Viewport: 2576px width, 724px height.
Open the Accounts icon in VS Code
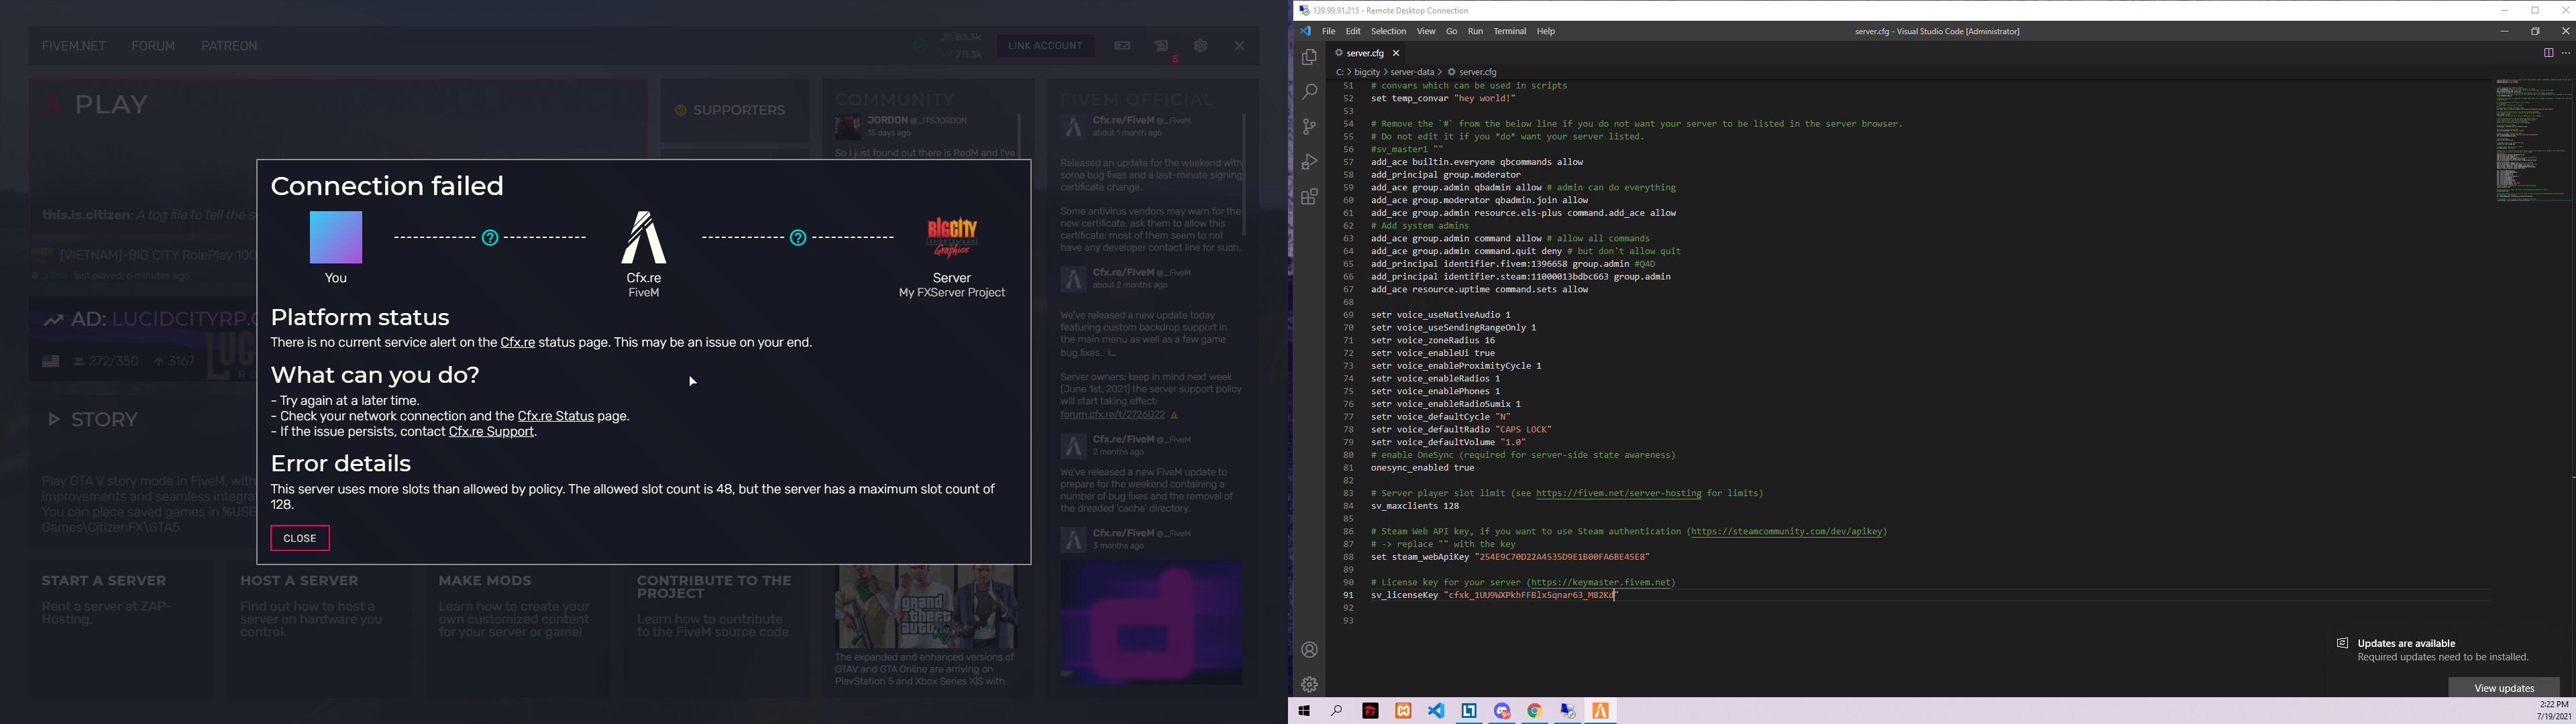pos(1309,650)
